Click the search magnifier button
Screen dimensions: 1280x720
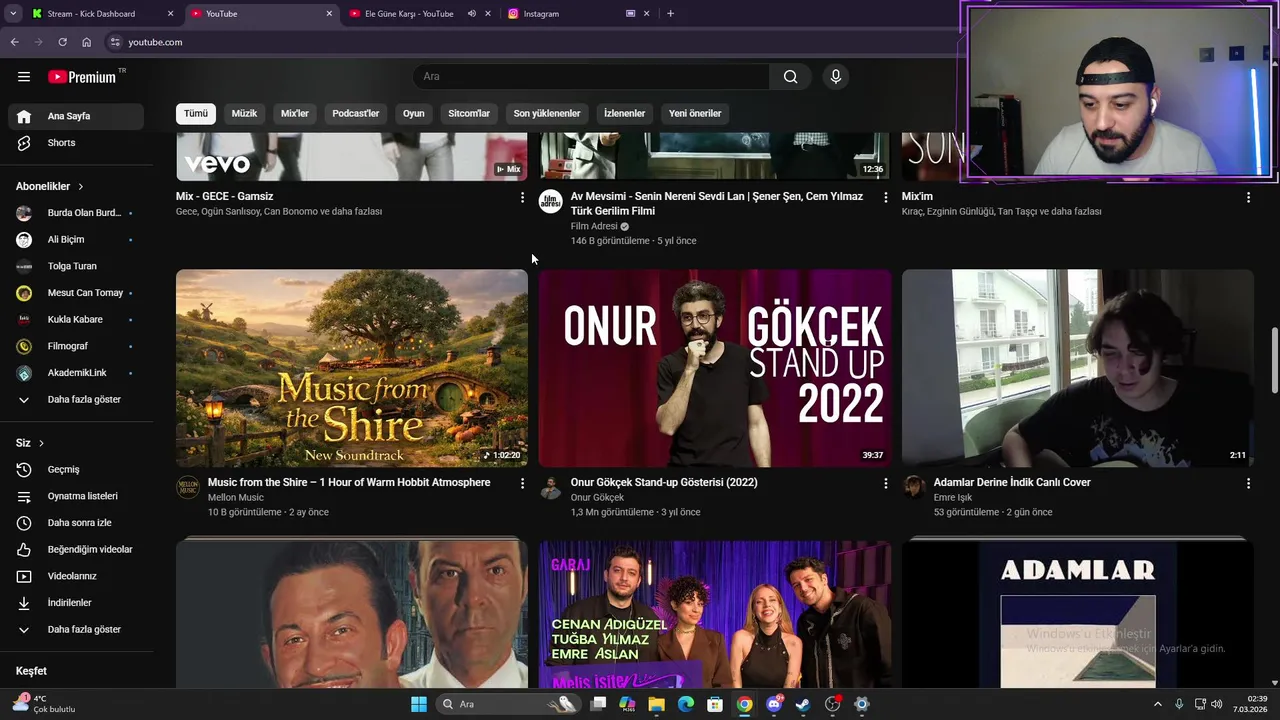click(x=790, y=77)
